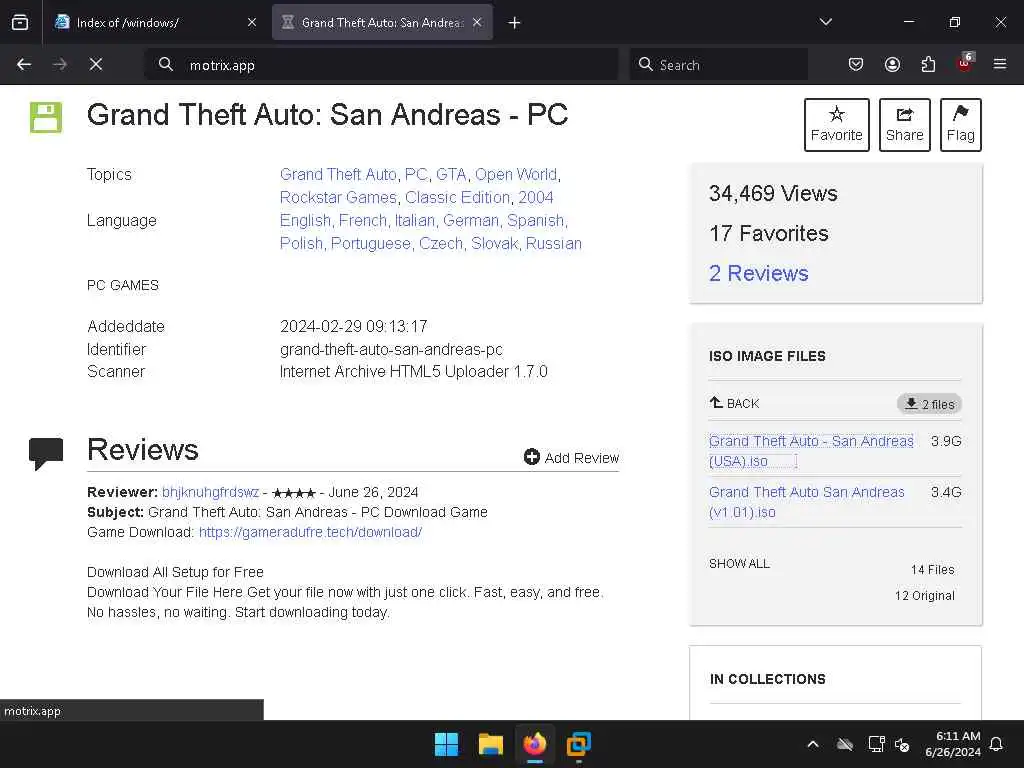Viewport: 1024px width, 768px height.
Task: Click the network display tray icon
Action: (876, 744)
